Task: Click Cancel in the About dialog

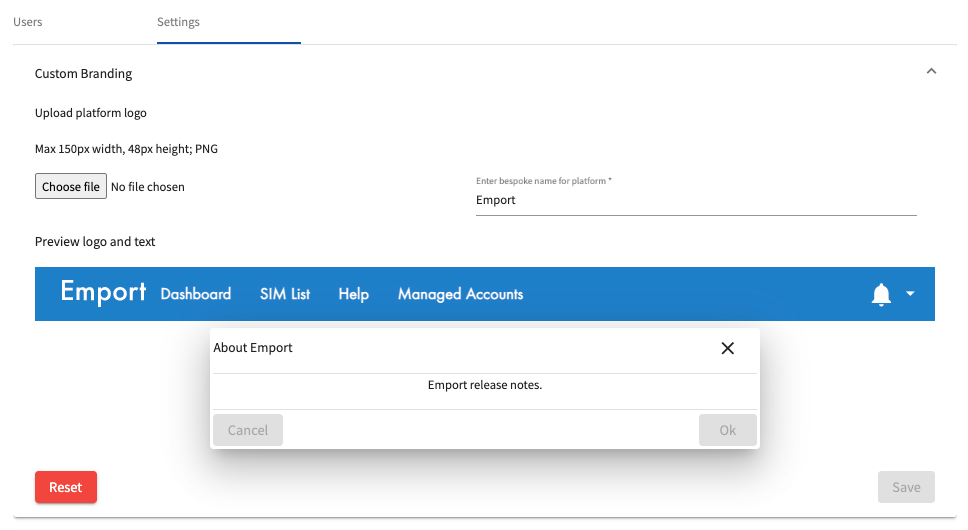Action: 248,430
